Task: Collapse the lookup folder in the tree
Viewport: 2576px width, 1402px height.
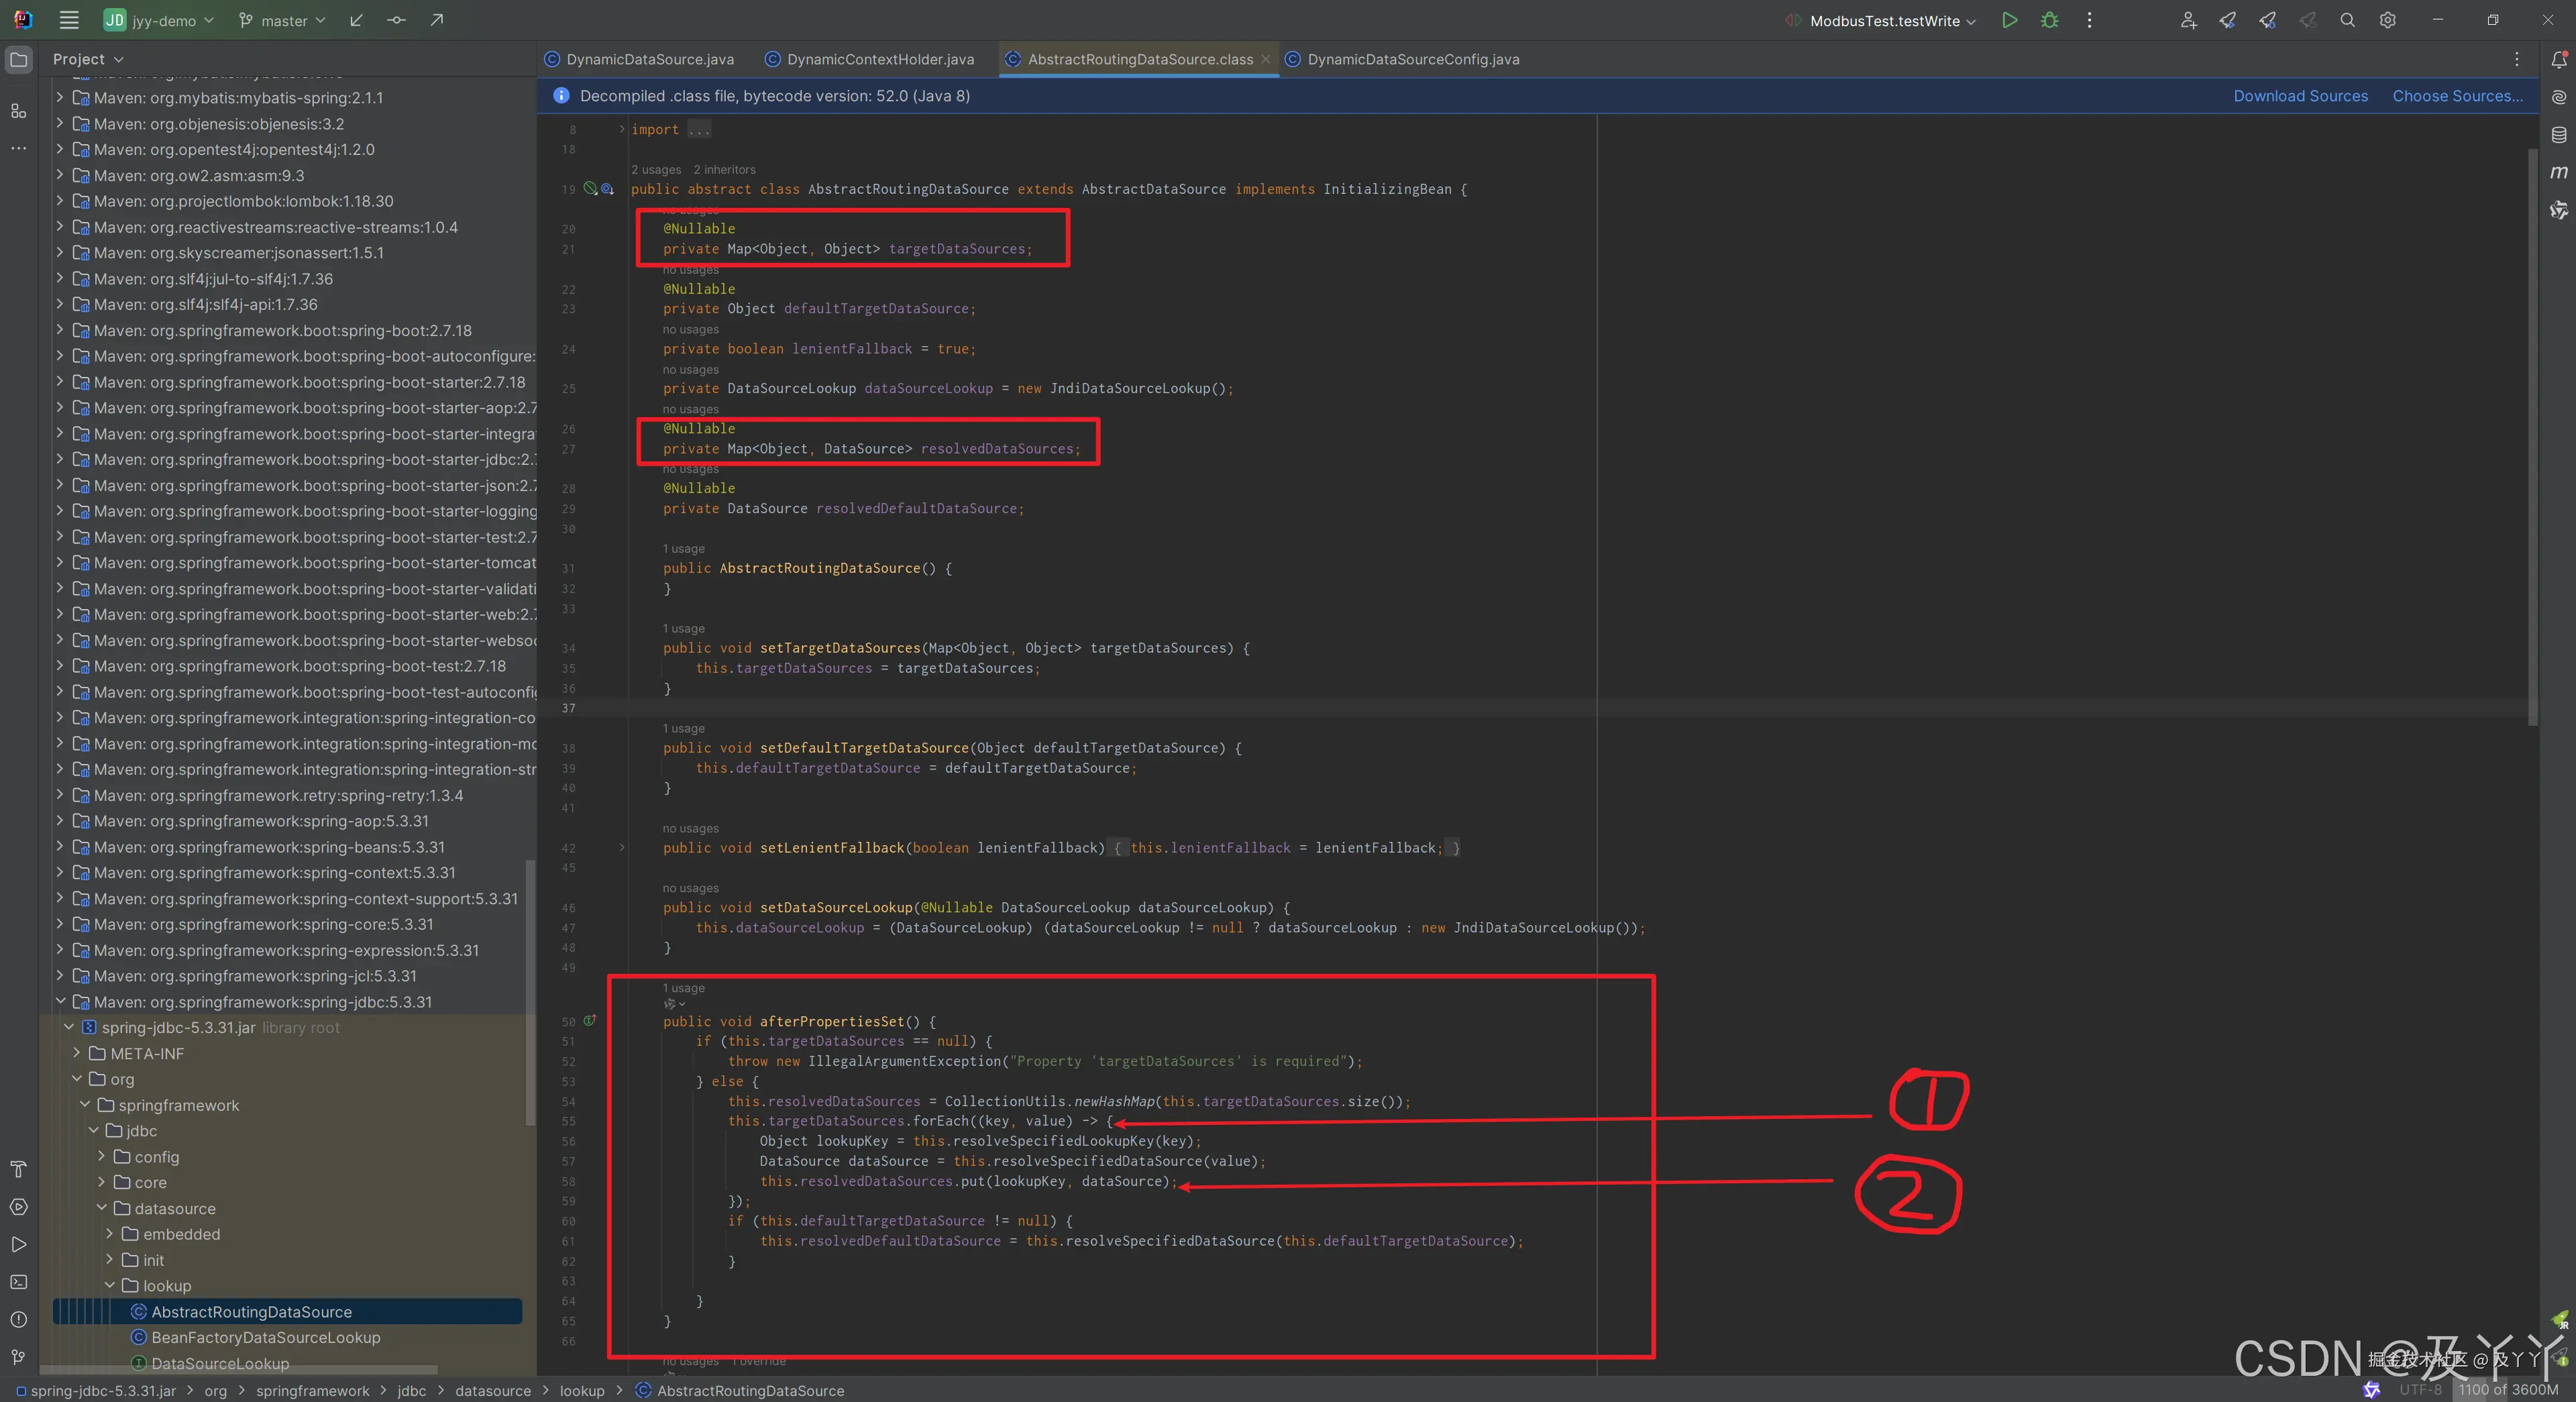Action: pos(110,1286)
